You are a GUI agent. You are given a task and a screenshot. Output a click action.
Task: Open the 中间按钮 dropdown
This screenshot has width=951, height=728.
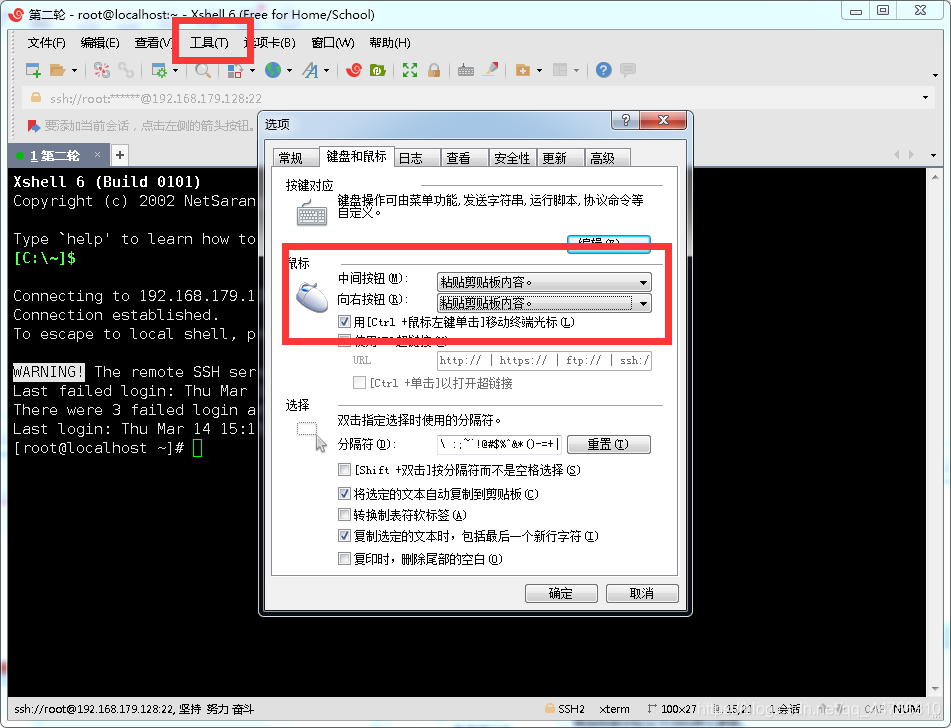click(544, 282)
